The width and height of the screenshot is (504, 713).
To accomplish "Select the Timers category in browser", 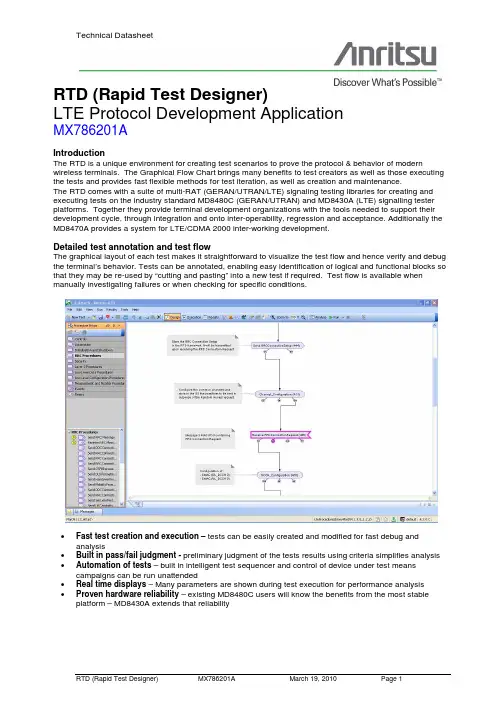I will click(x=96, y=394).
